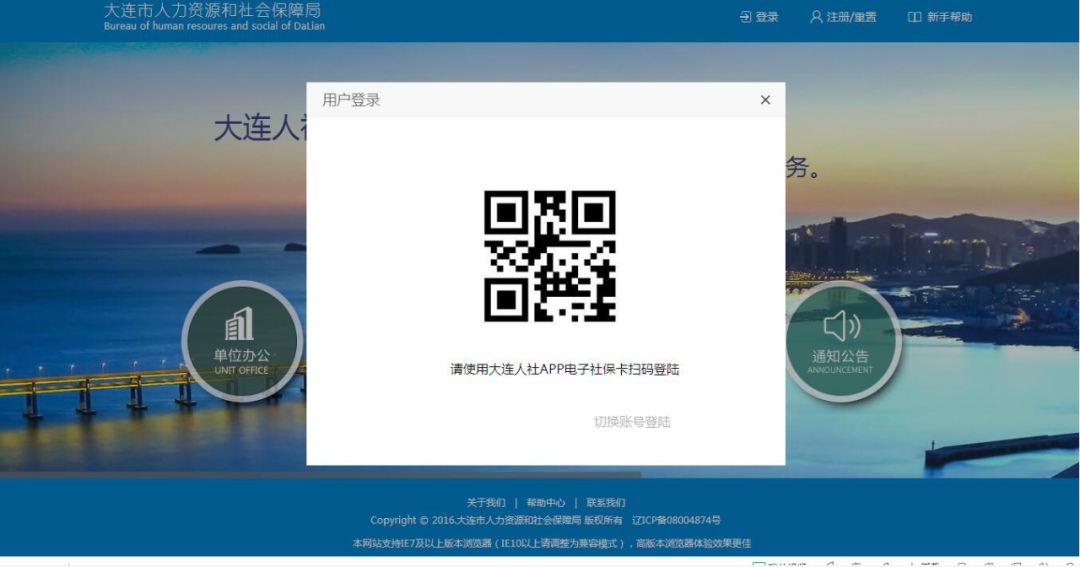Click the 请使用大连人社APP scan instruction text
This screenshot has width=1080, height=567.
click(565, 369)
